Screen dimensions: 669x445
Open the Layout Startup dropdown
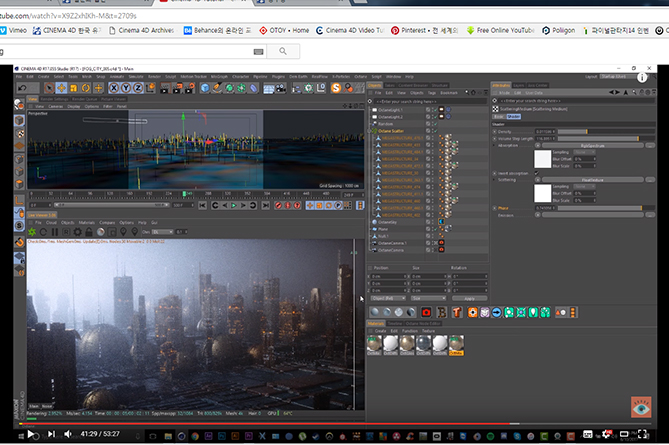(x=618, y=76)
